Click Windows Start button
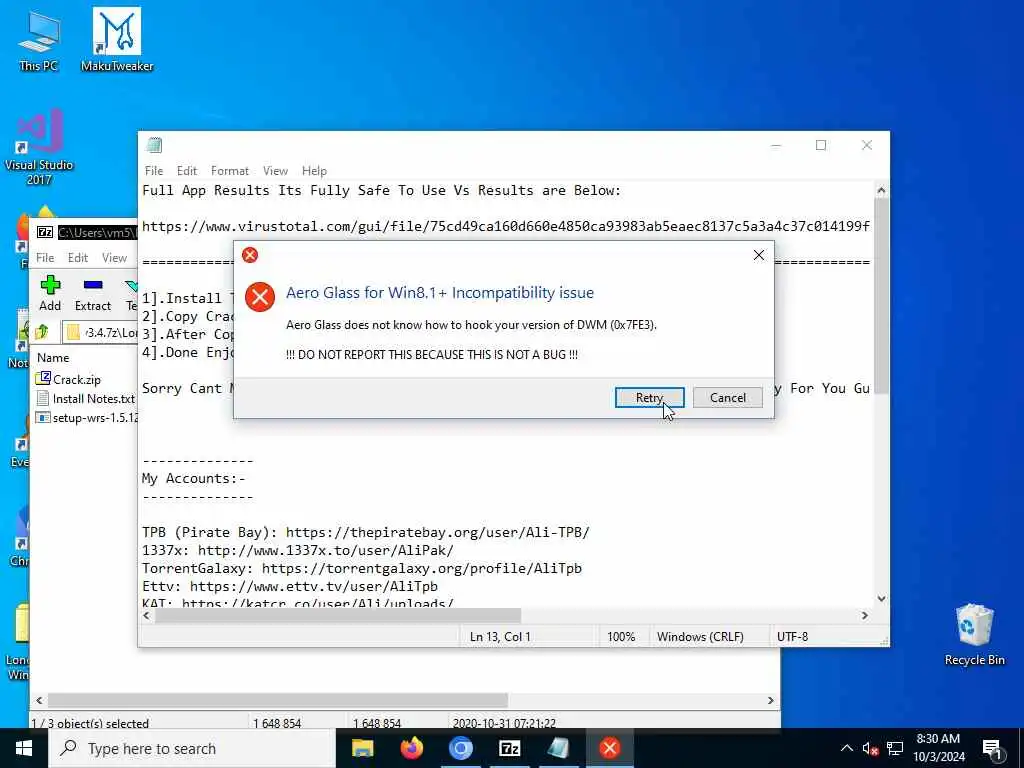The height and width of the screenshot is (768, 1024). coord(24,748)
